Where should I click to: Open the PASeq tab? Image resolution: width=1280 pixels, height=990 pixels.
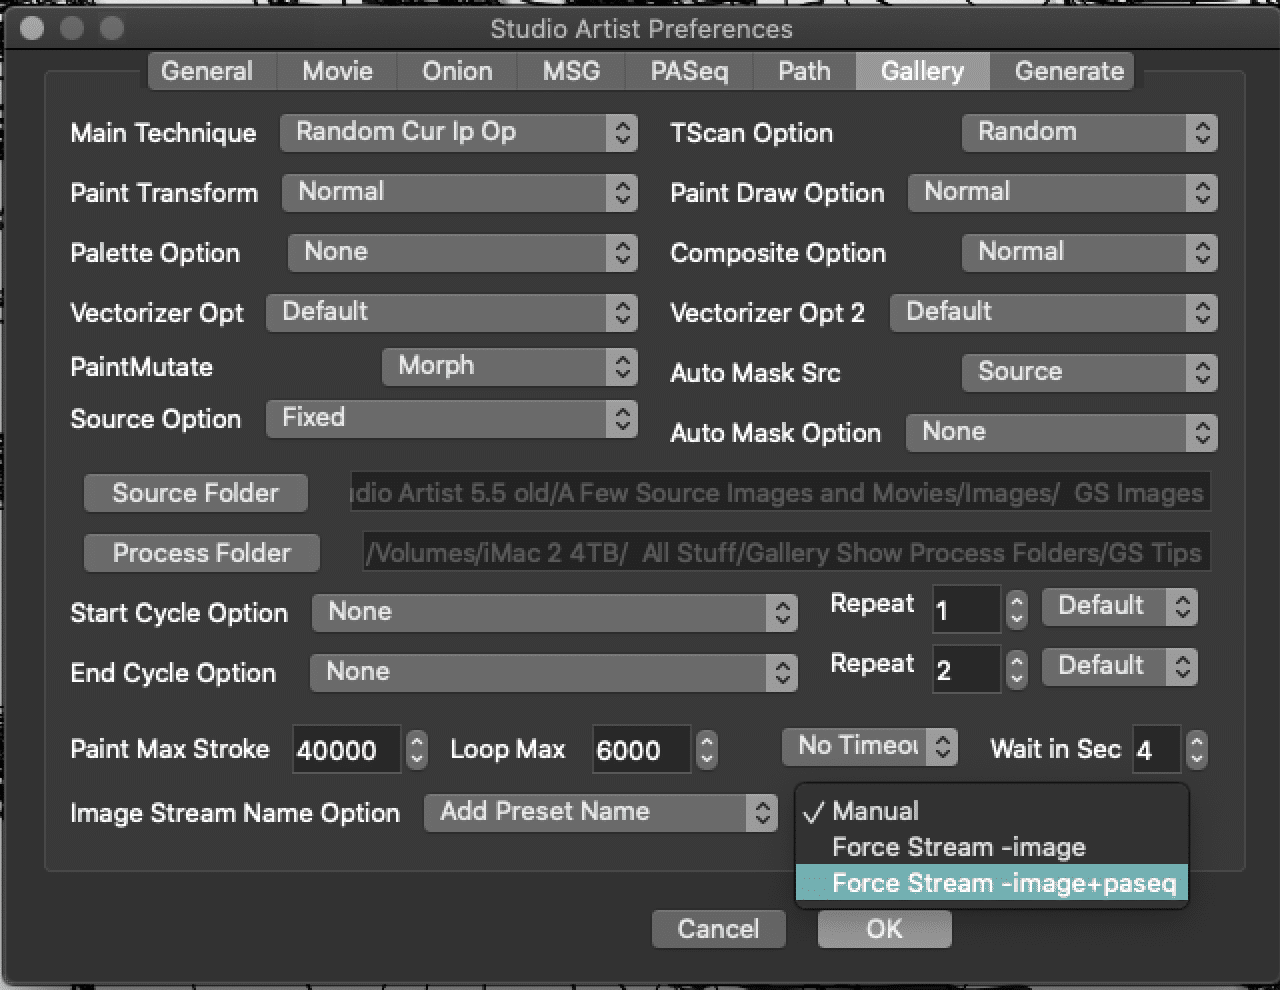(x=689, y=72)
